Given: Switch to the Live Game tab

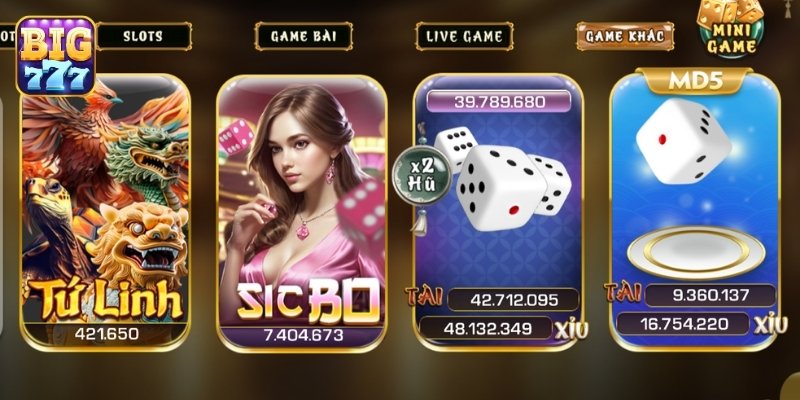Looking at the screenshot, I should click(464, 36).
